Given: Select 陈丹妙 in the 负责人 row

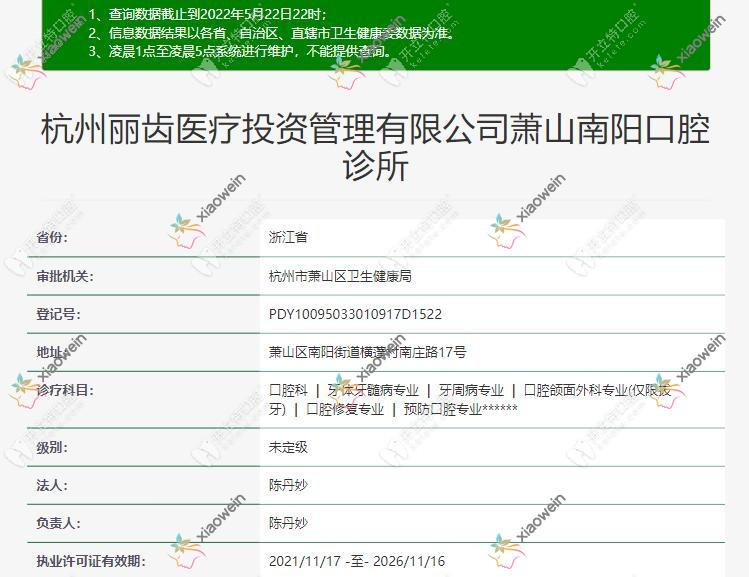Looking at the screenshot, I should click(288, 523).
